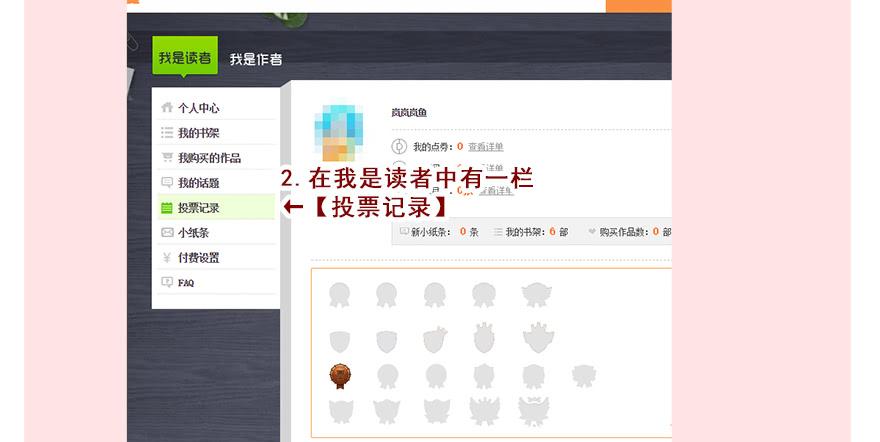
Task: Open 付费设置 in sidebar
Action: 199,258
